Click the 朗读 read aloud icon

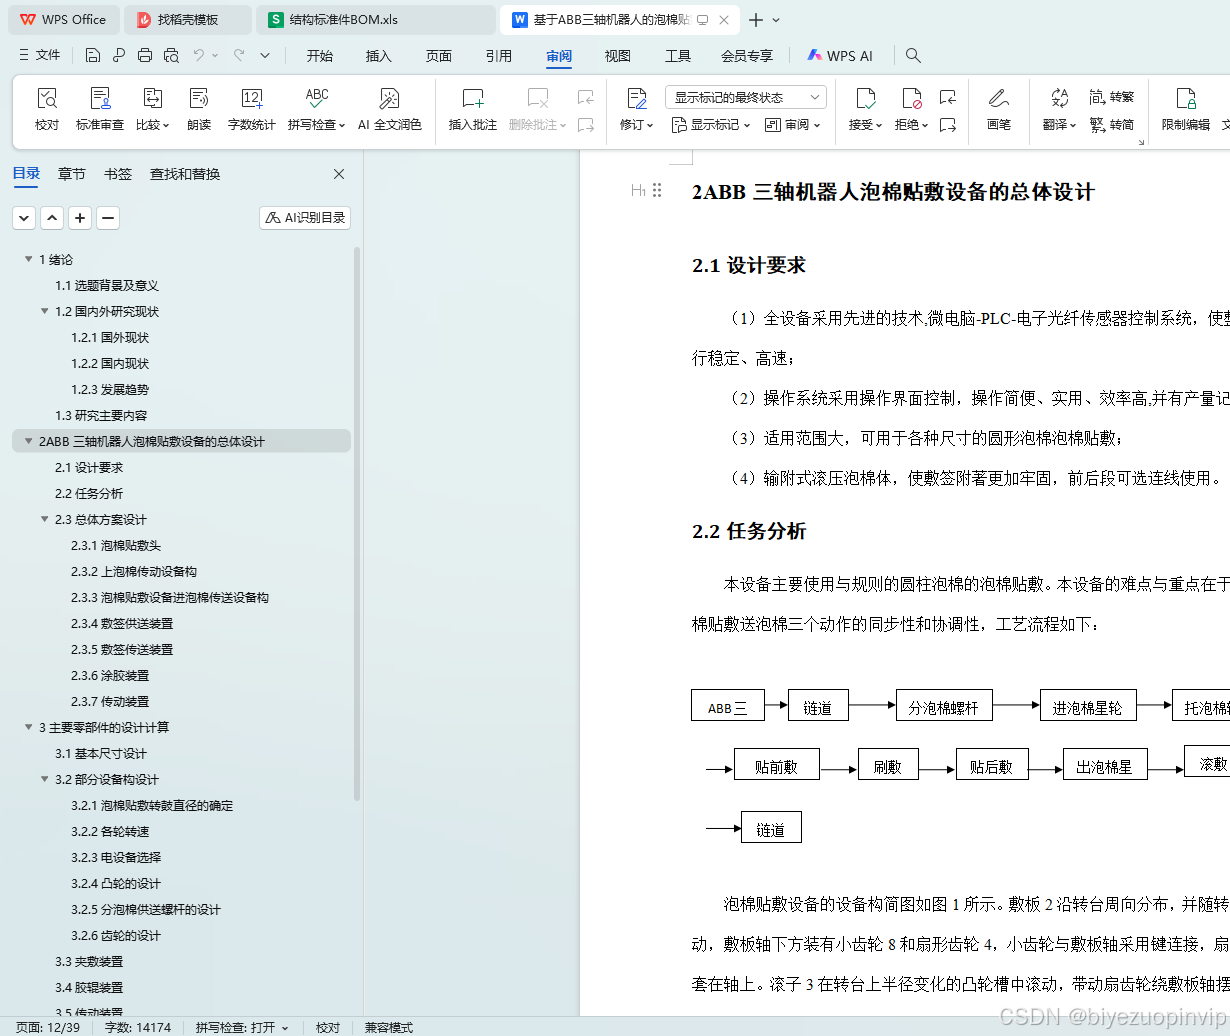pyautogui.click(x=199, y=98)
